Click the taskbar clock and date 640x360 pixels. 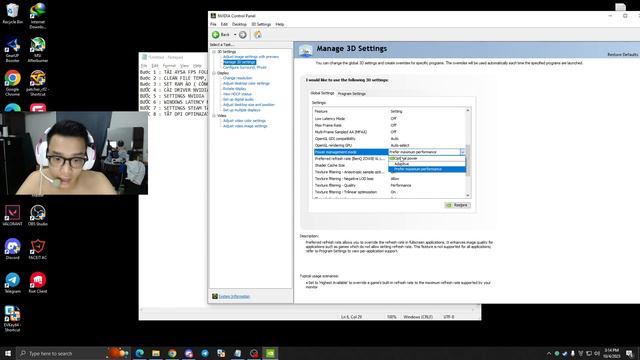(611, 353)
